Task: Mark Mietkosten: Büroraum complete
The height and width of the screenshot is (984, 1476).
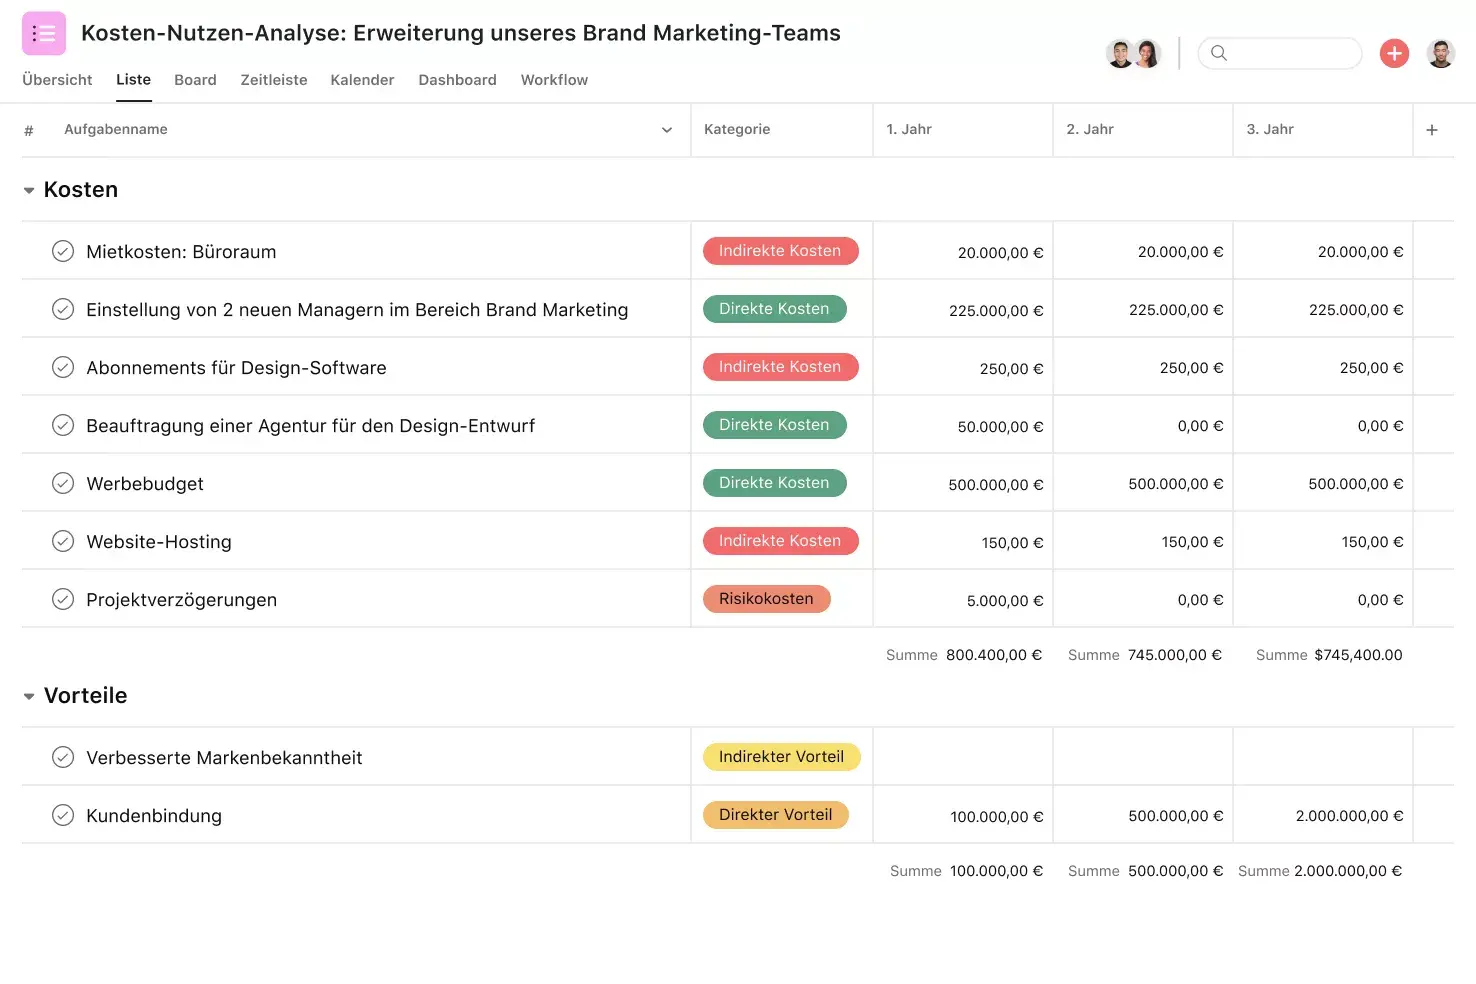Action: click(63, 251)
